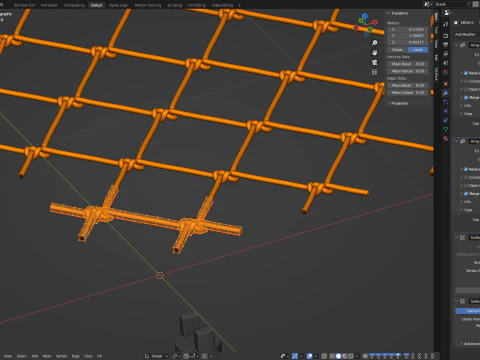Click the Local transform space button

coord(418,50)
